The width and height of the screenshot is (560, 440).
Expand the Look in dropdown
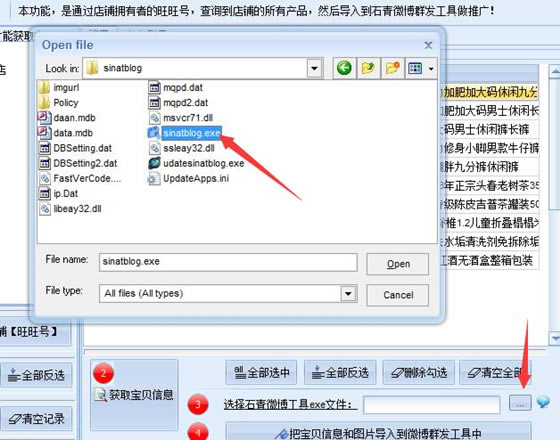tap(315, 68)
